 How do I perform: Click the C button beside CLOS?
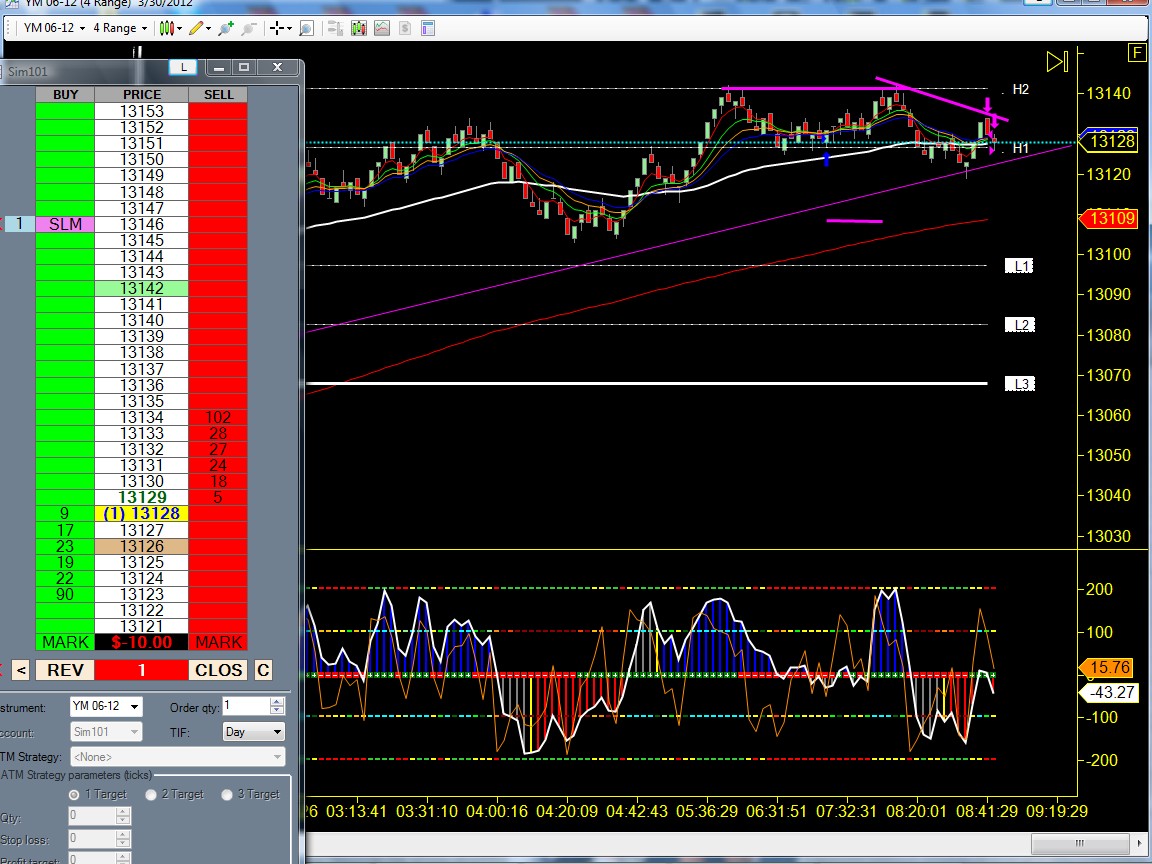tap(263, 670)
